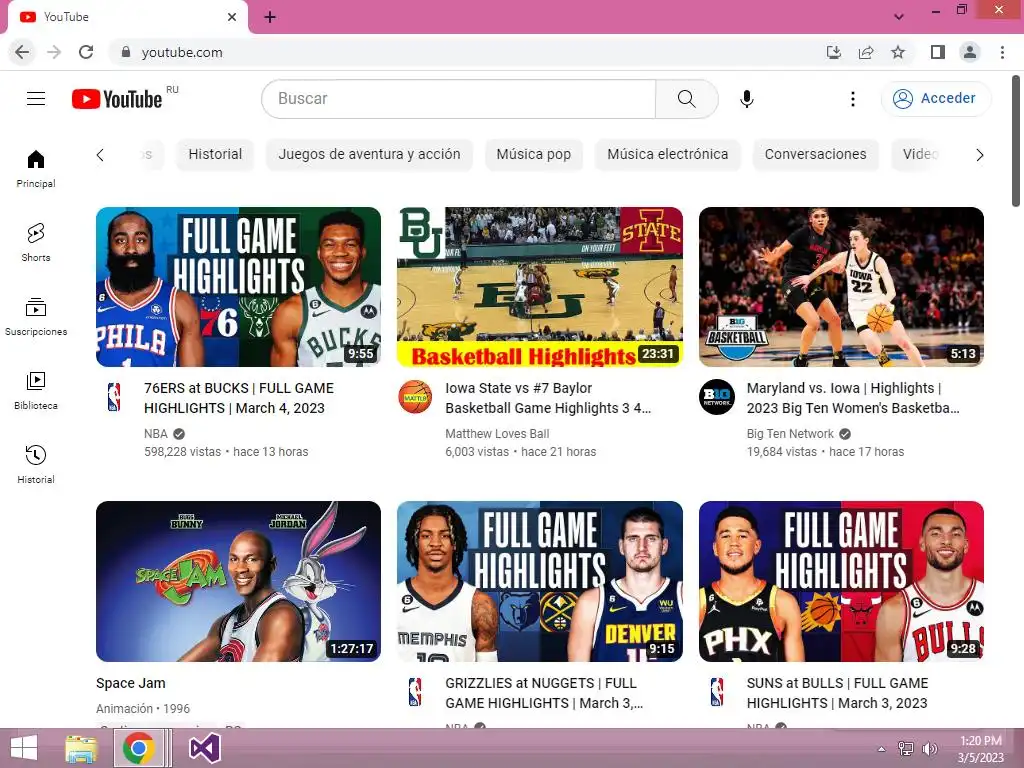This screenshot has height=768, width=1024.
Task: Select the Juegos de aventura y acción chip
Action: click(x=369, y=155)
